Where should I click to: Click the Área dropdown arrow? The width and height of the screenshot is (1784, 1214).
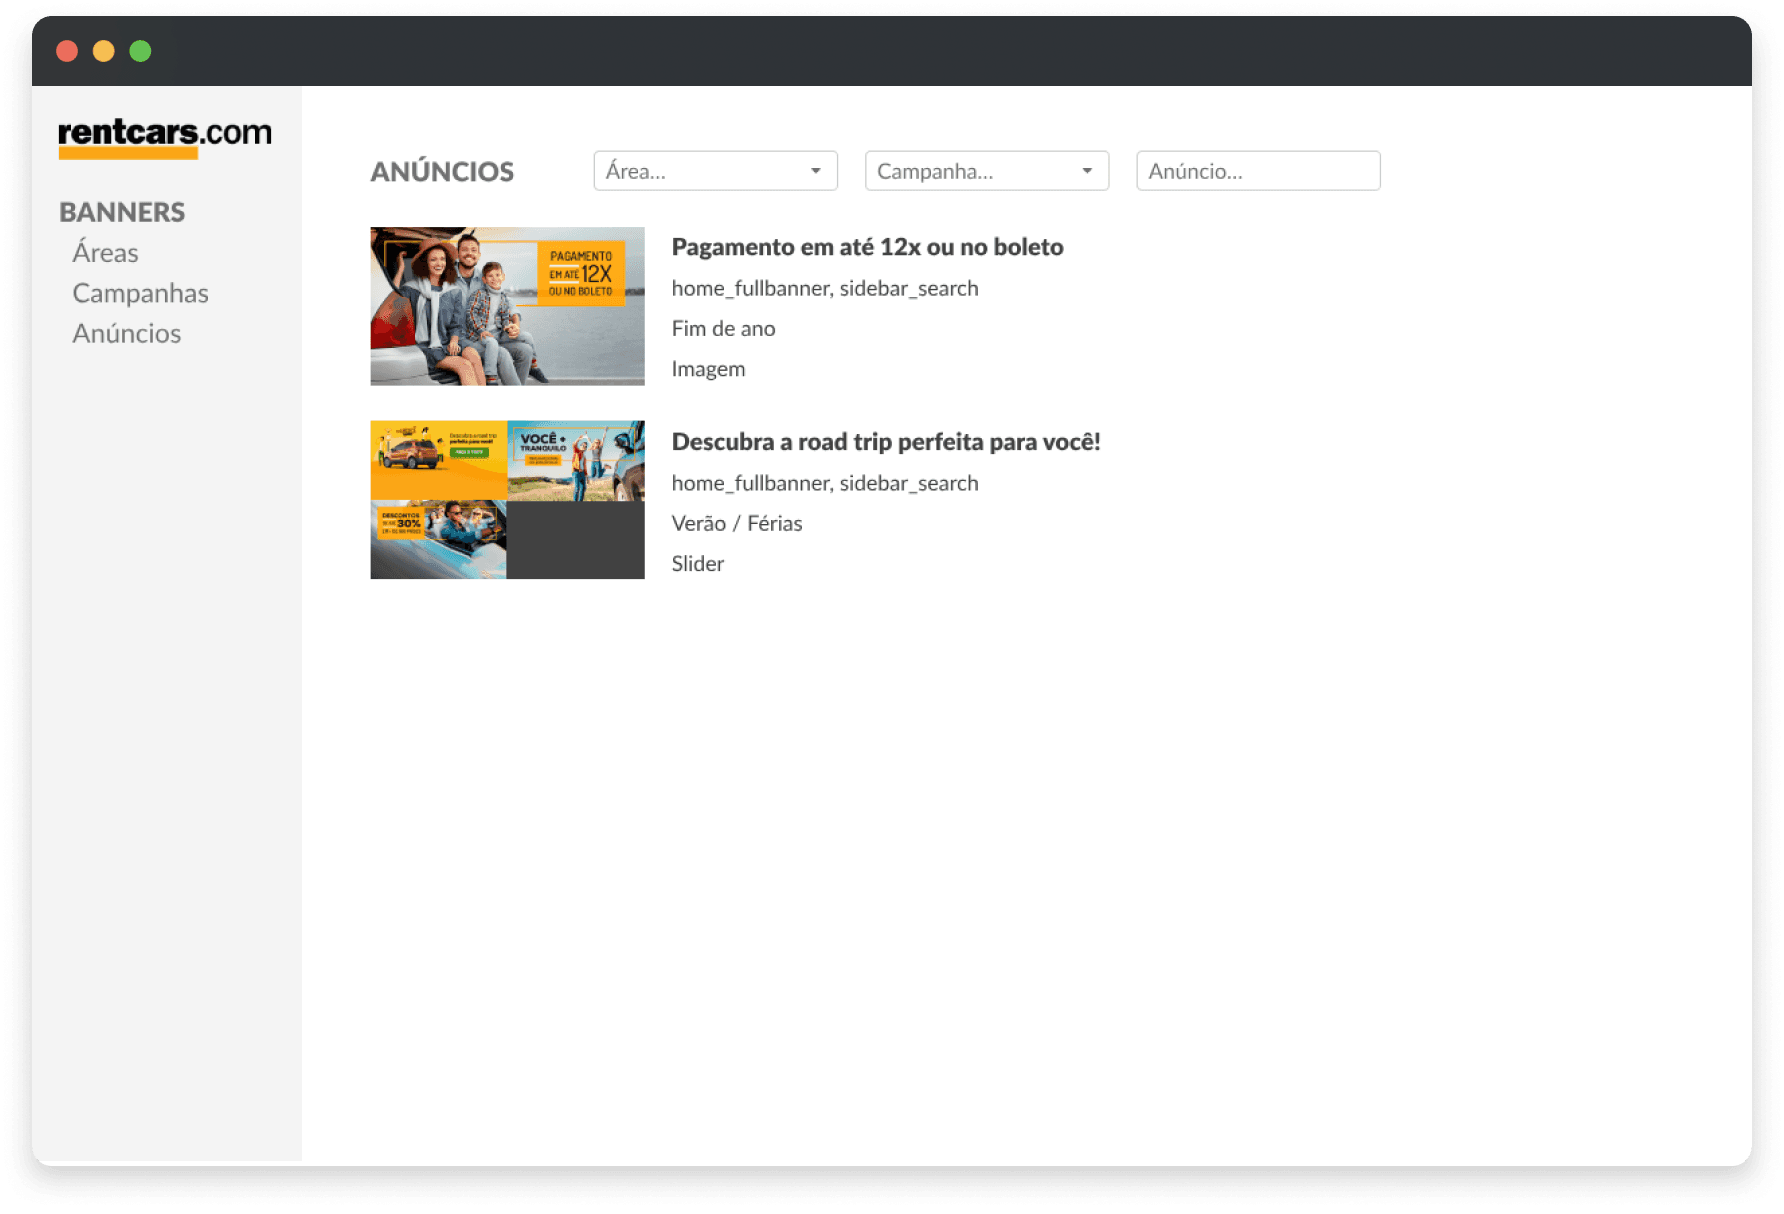816,171
